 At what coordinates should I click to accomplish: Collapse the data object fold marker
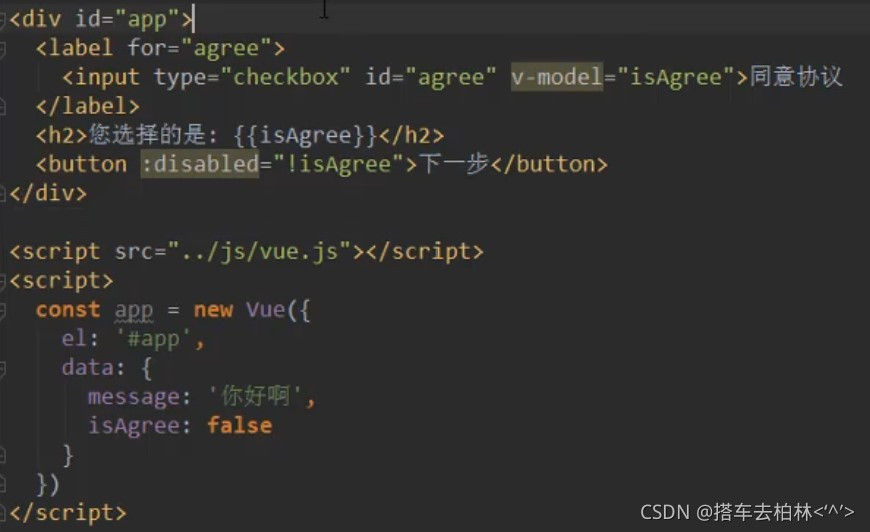click(x=2, y=369)
